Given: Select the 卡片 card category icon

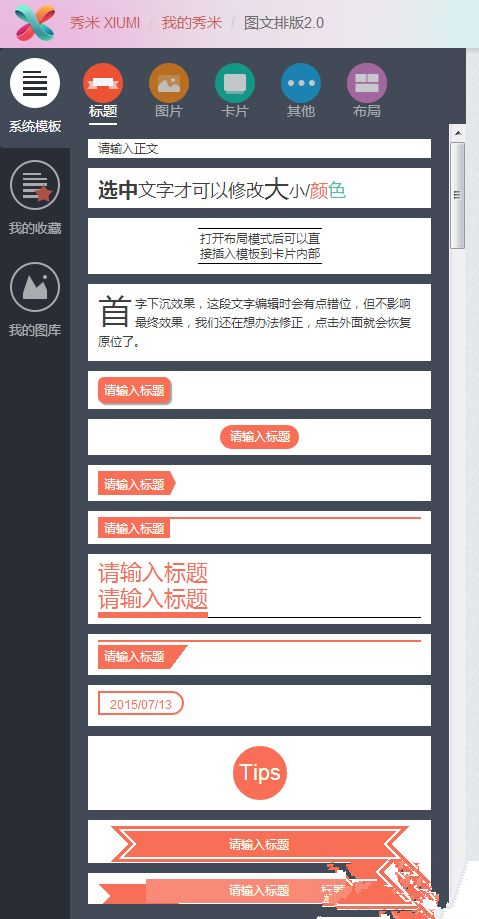Looking at the screenshot, I should (235, 83).
